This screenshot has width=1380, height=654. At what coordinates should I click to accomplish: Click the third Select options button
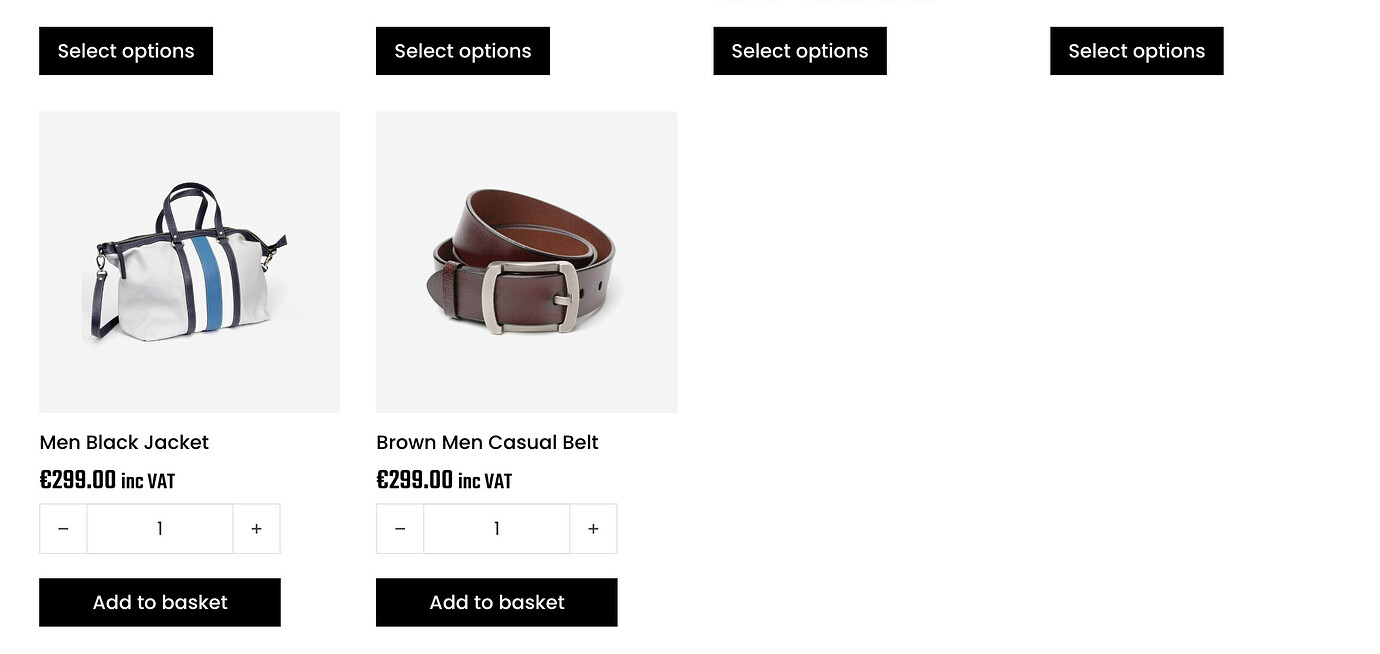(x=800, y=51)
